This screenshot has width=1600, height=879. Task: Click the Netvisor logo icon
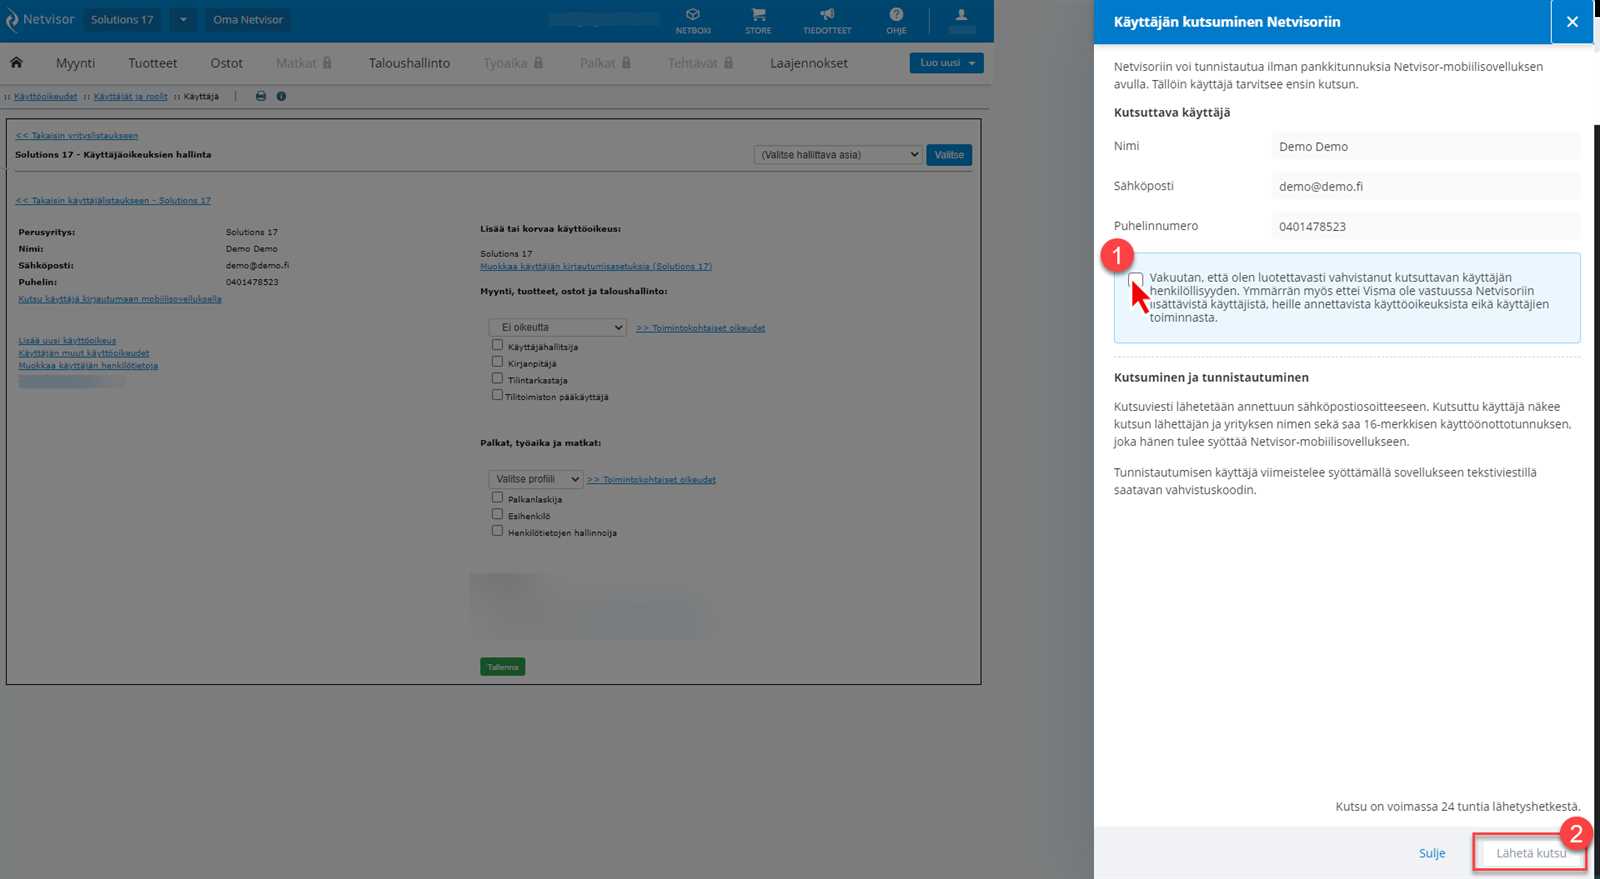(x=12, y=20)
